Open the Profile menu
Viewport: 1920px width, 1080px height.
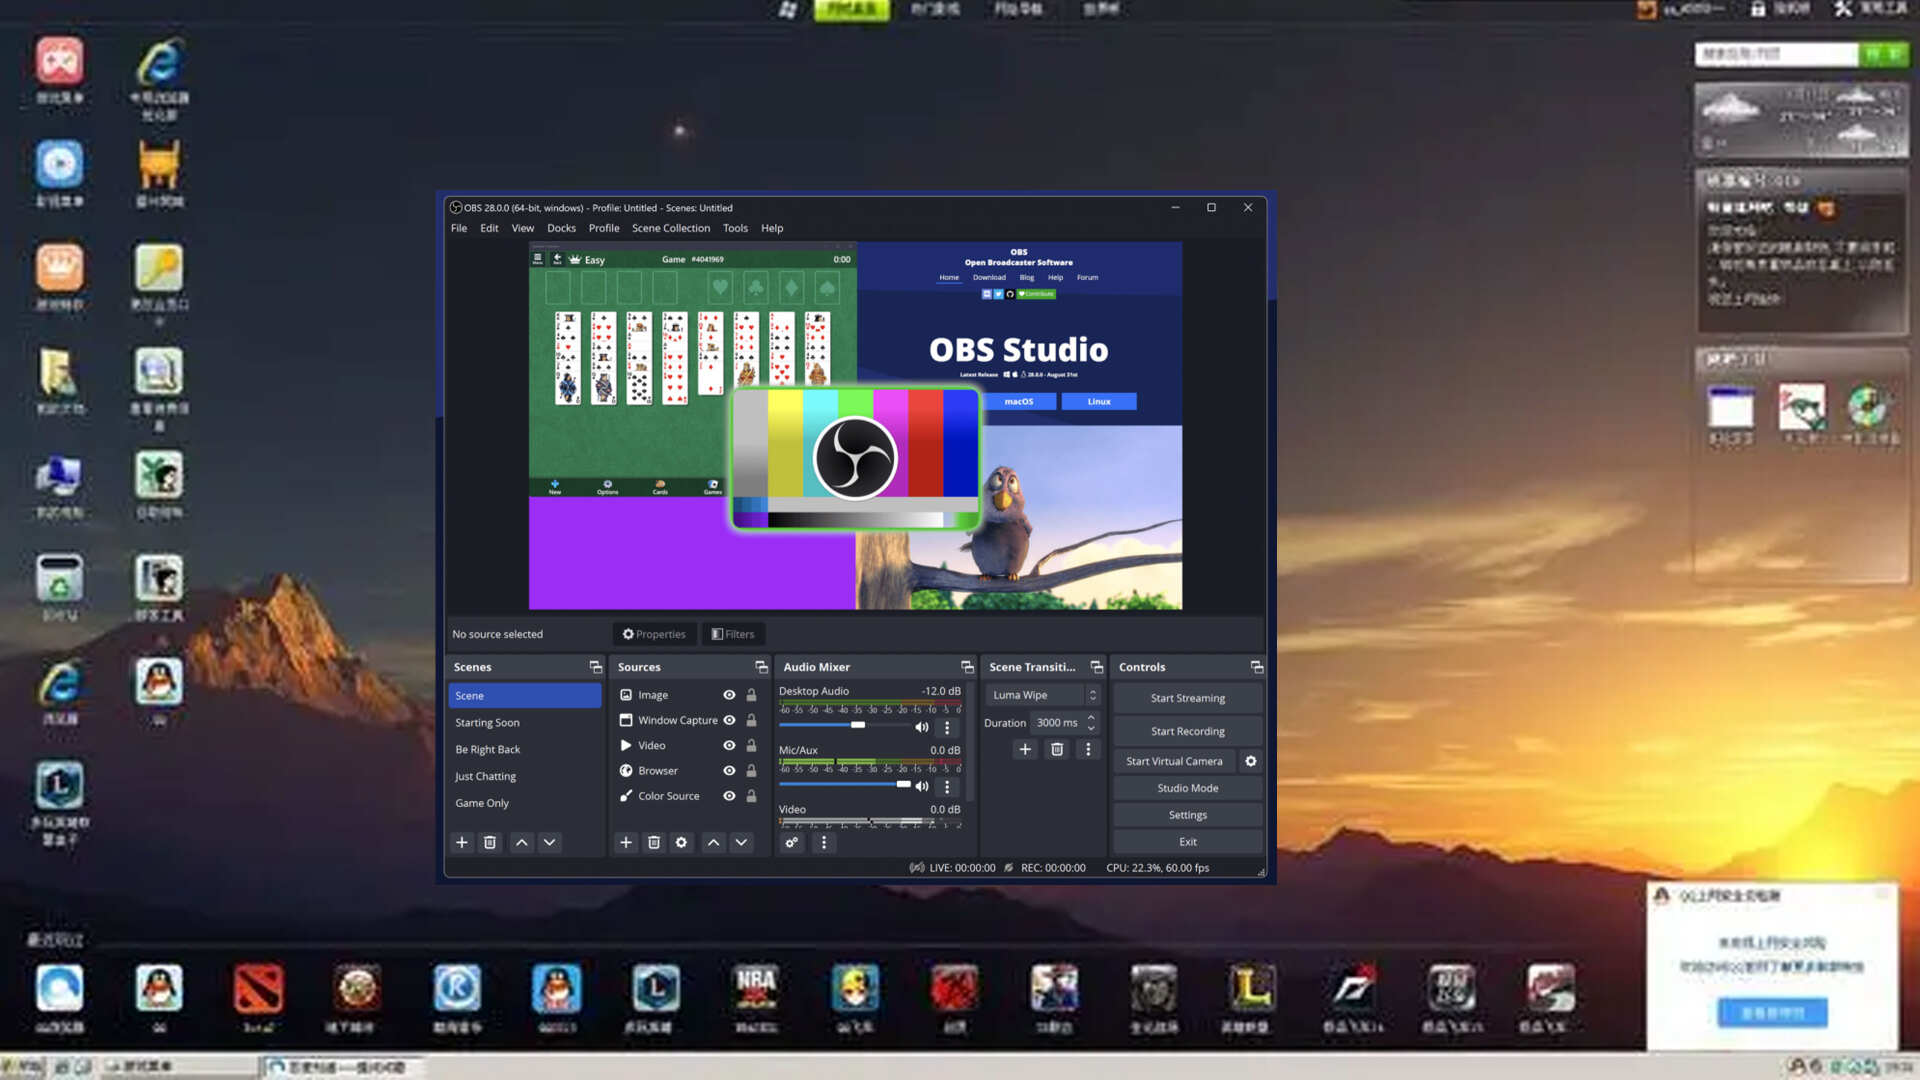pyautogui.click(x=604, y=228)
